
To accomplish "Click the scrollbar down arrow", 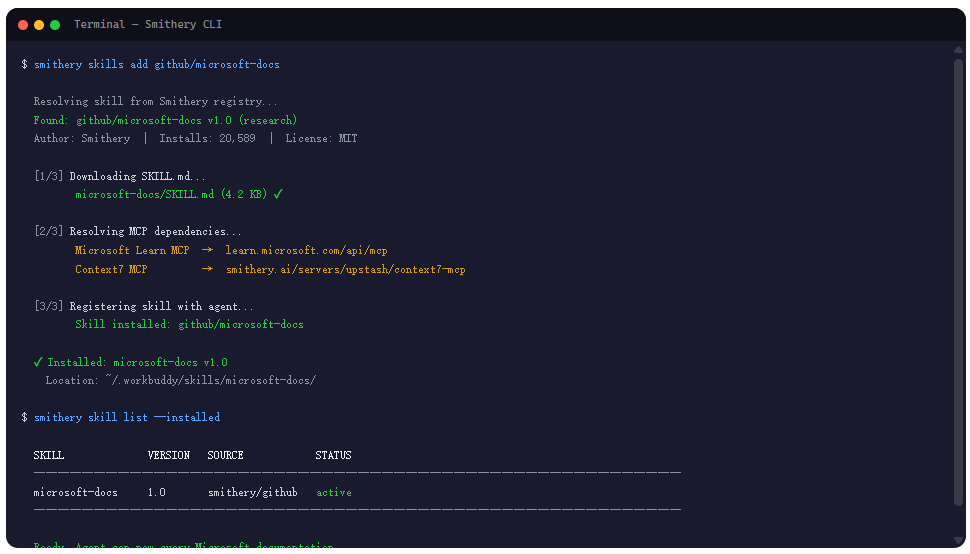I will 959,542.
